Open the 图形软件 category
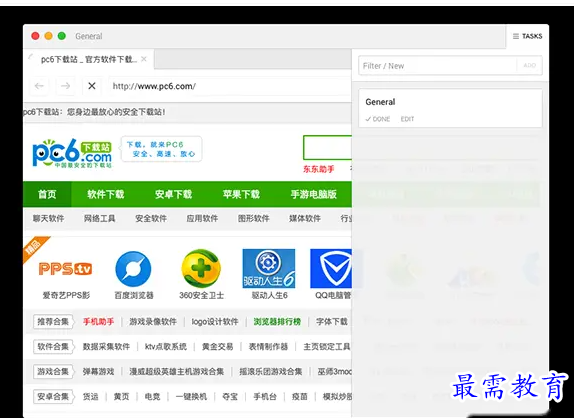Viewport: 574px width, 418px height. point(253,219)
